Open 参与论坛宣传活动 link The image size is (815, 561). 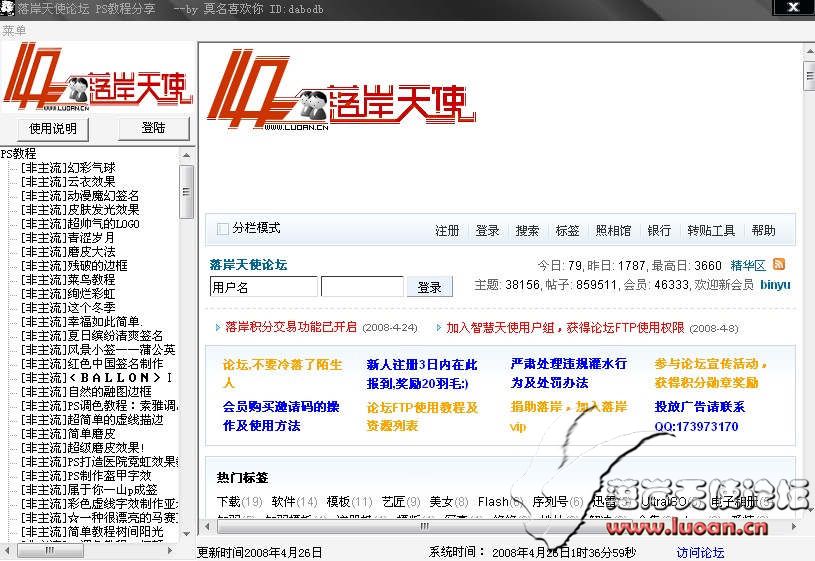(x=711, y=373)
